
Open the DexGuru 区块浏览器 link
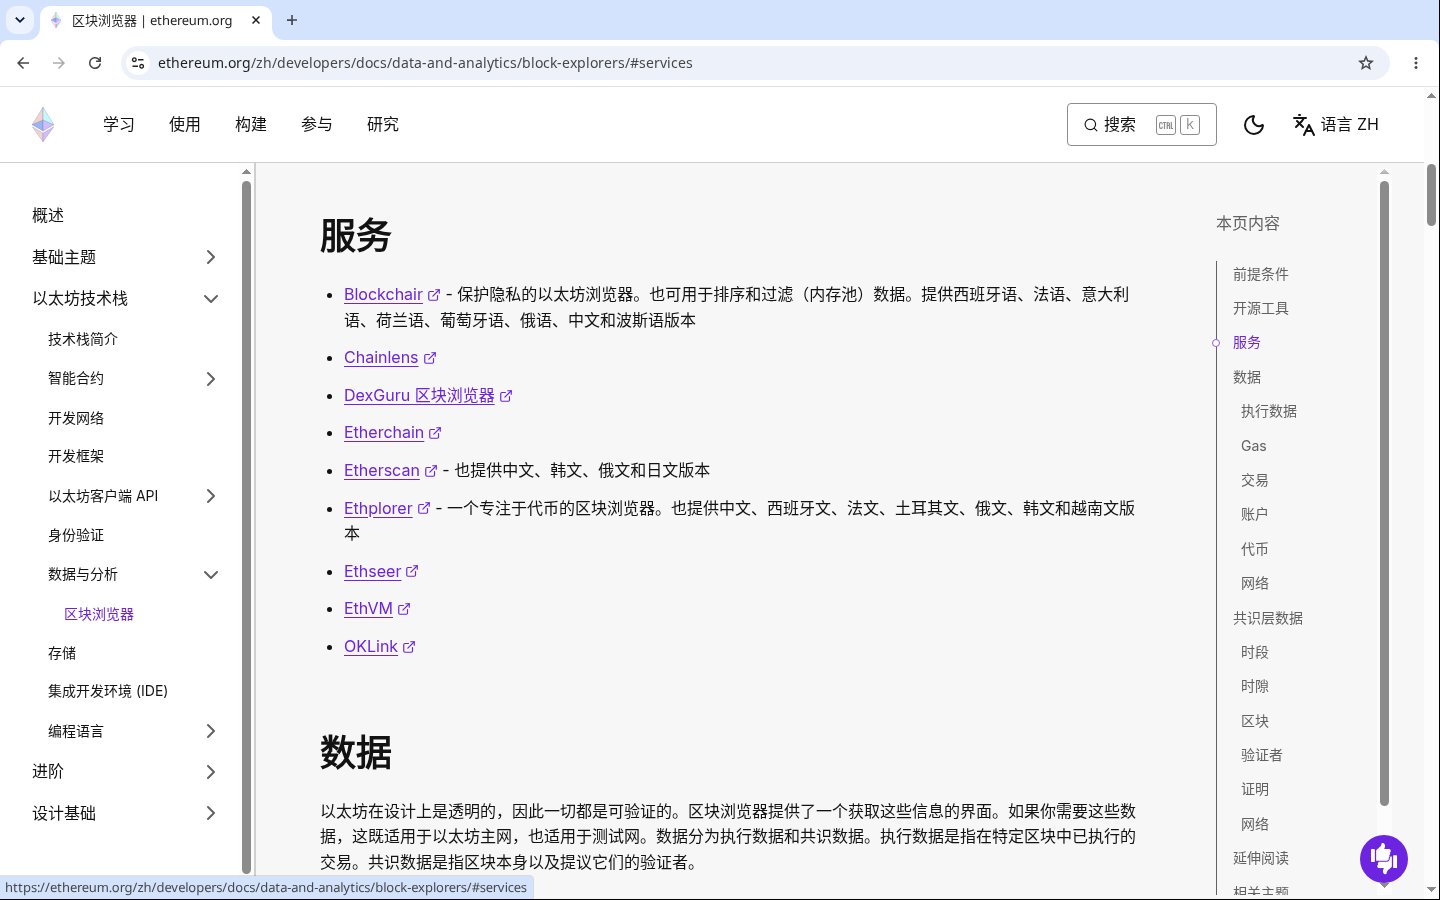(x=428, y=396)
